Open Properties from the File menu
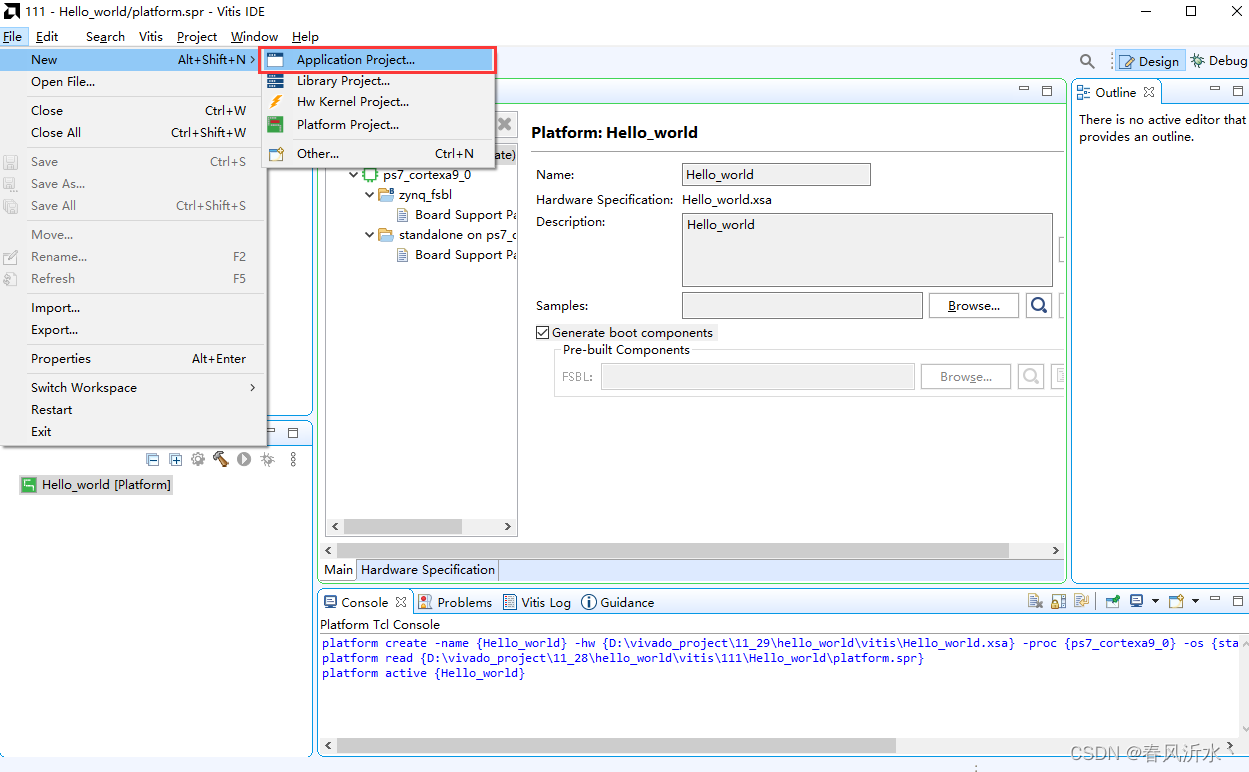Viewport: 1249px width, 772px height. 132,359
